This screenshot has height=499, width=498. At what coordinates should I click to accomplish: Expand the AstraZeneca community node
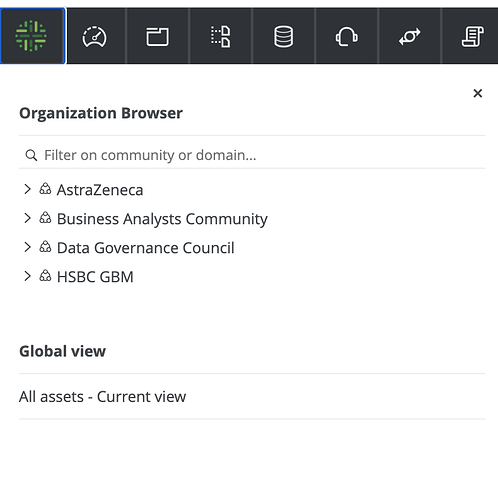pos(27,189)
